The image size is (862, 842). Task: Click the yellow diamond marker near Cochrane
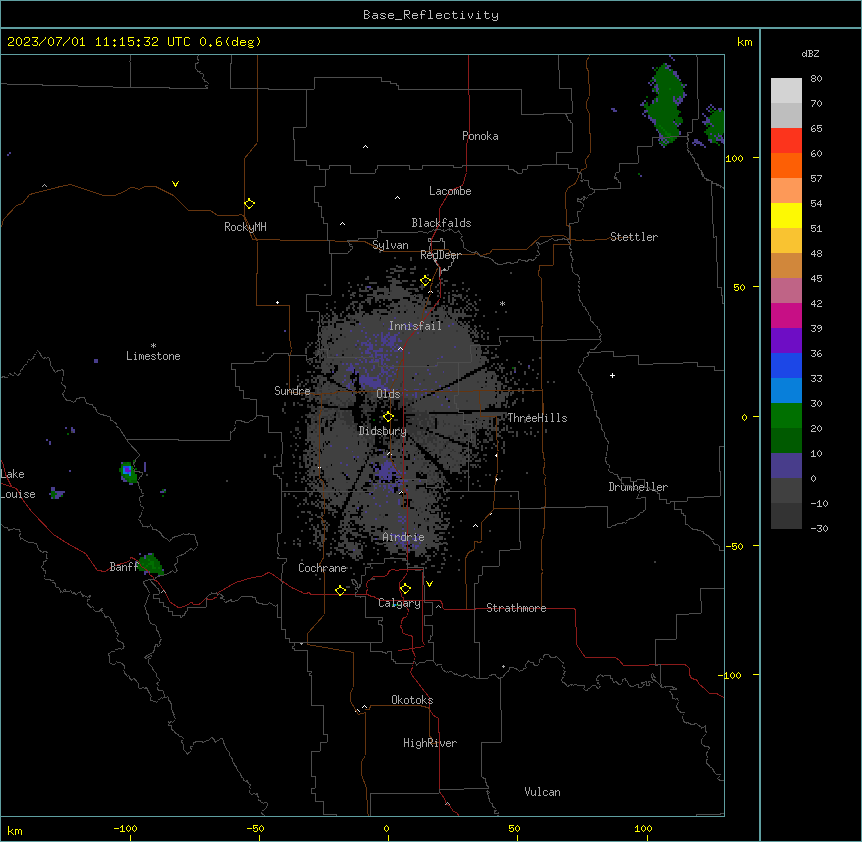pos(340,590)
